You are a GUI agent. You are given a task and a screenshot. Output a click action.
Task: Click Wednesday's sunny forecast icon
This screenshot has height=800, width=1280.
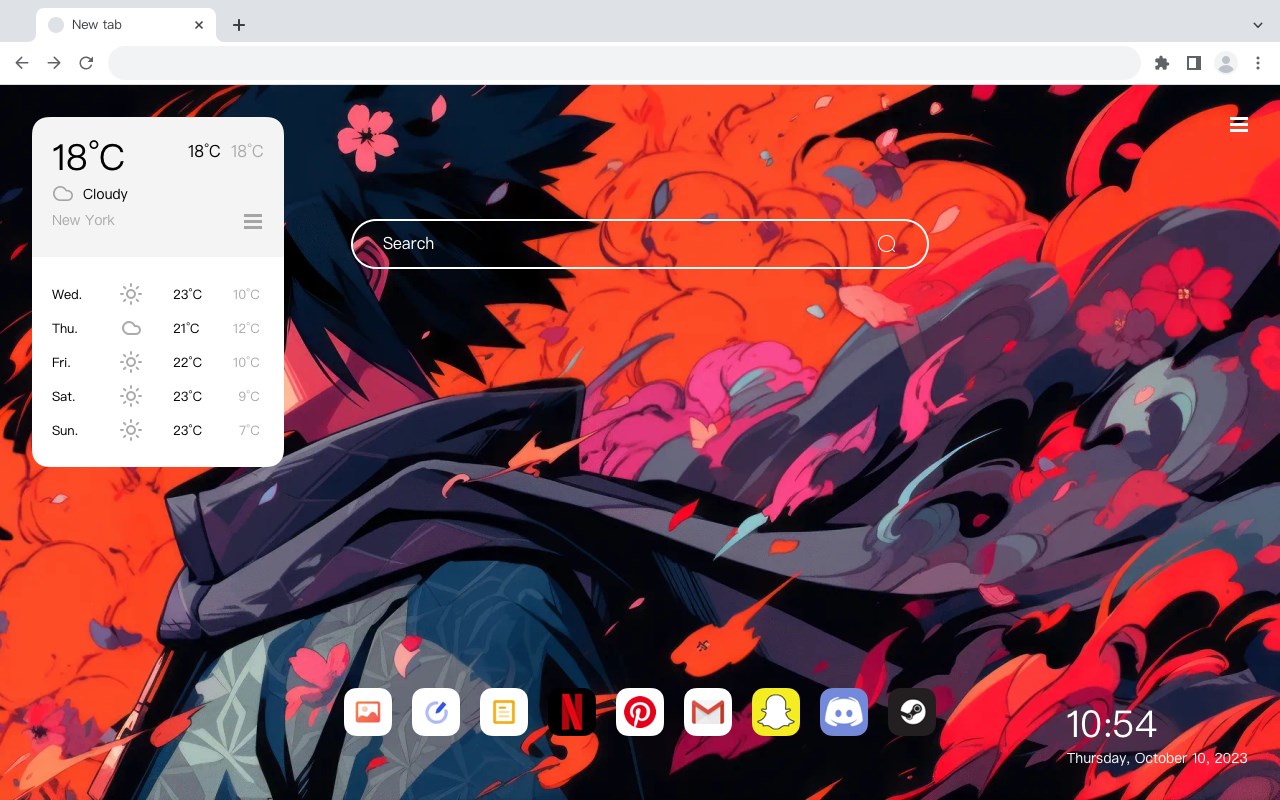click(x=131, y=294)
